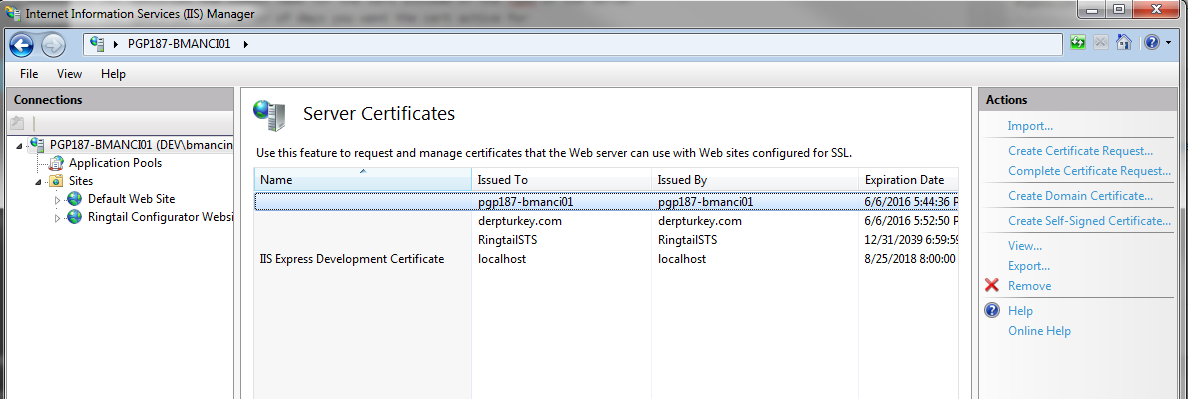Click the red X Remove icon
Viewport: 1188px width, 399px height.
[x=992, y=285]
